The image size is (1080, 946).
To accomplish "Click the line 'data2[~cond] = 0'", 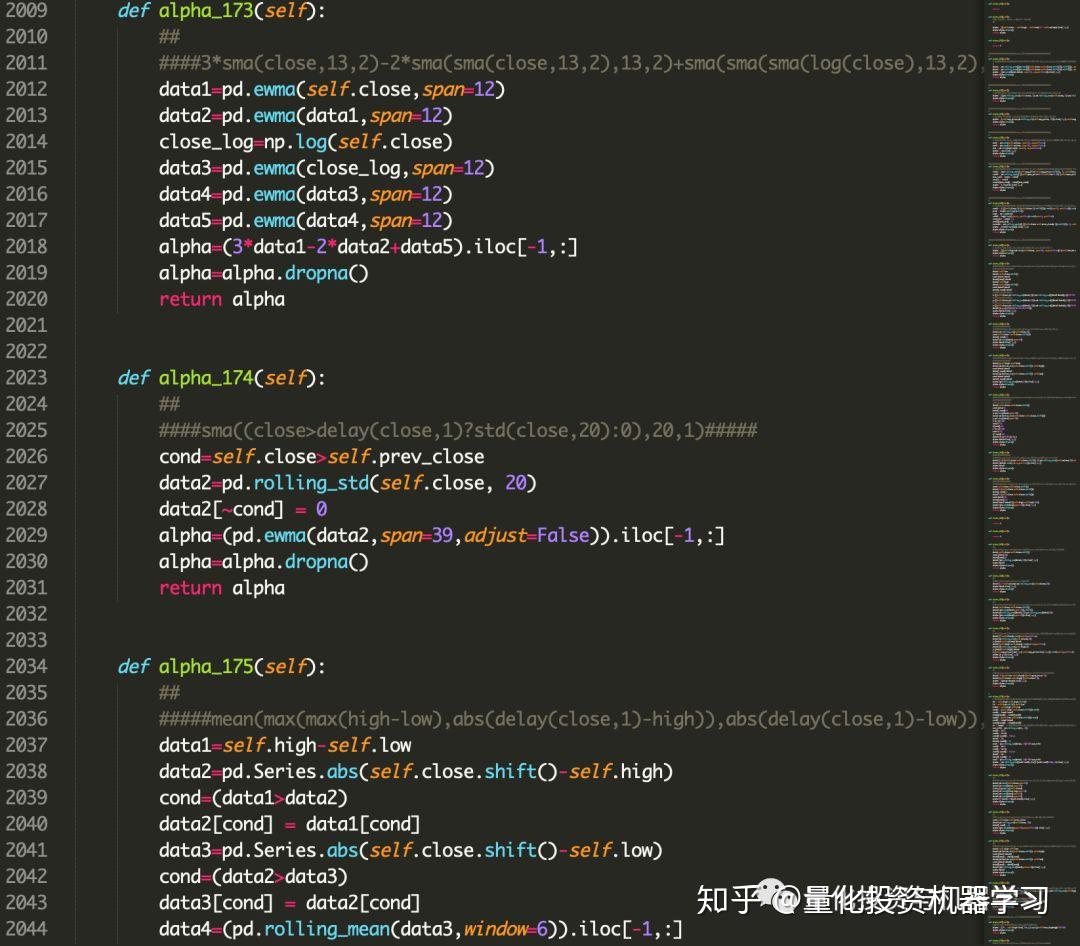I will [242, 509].
